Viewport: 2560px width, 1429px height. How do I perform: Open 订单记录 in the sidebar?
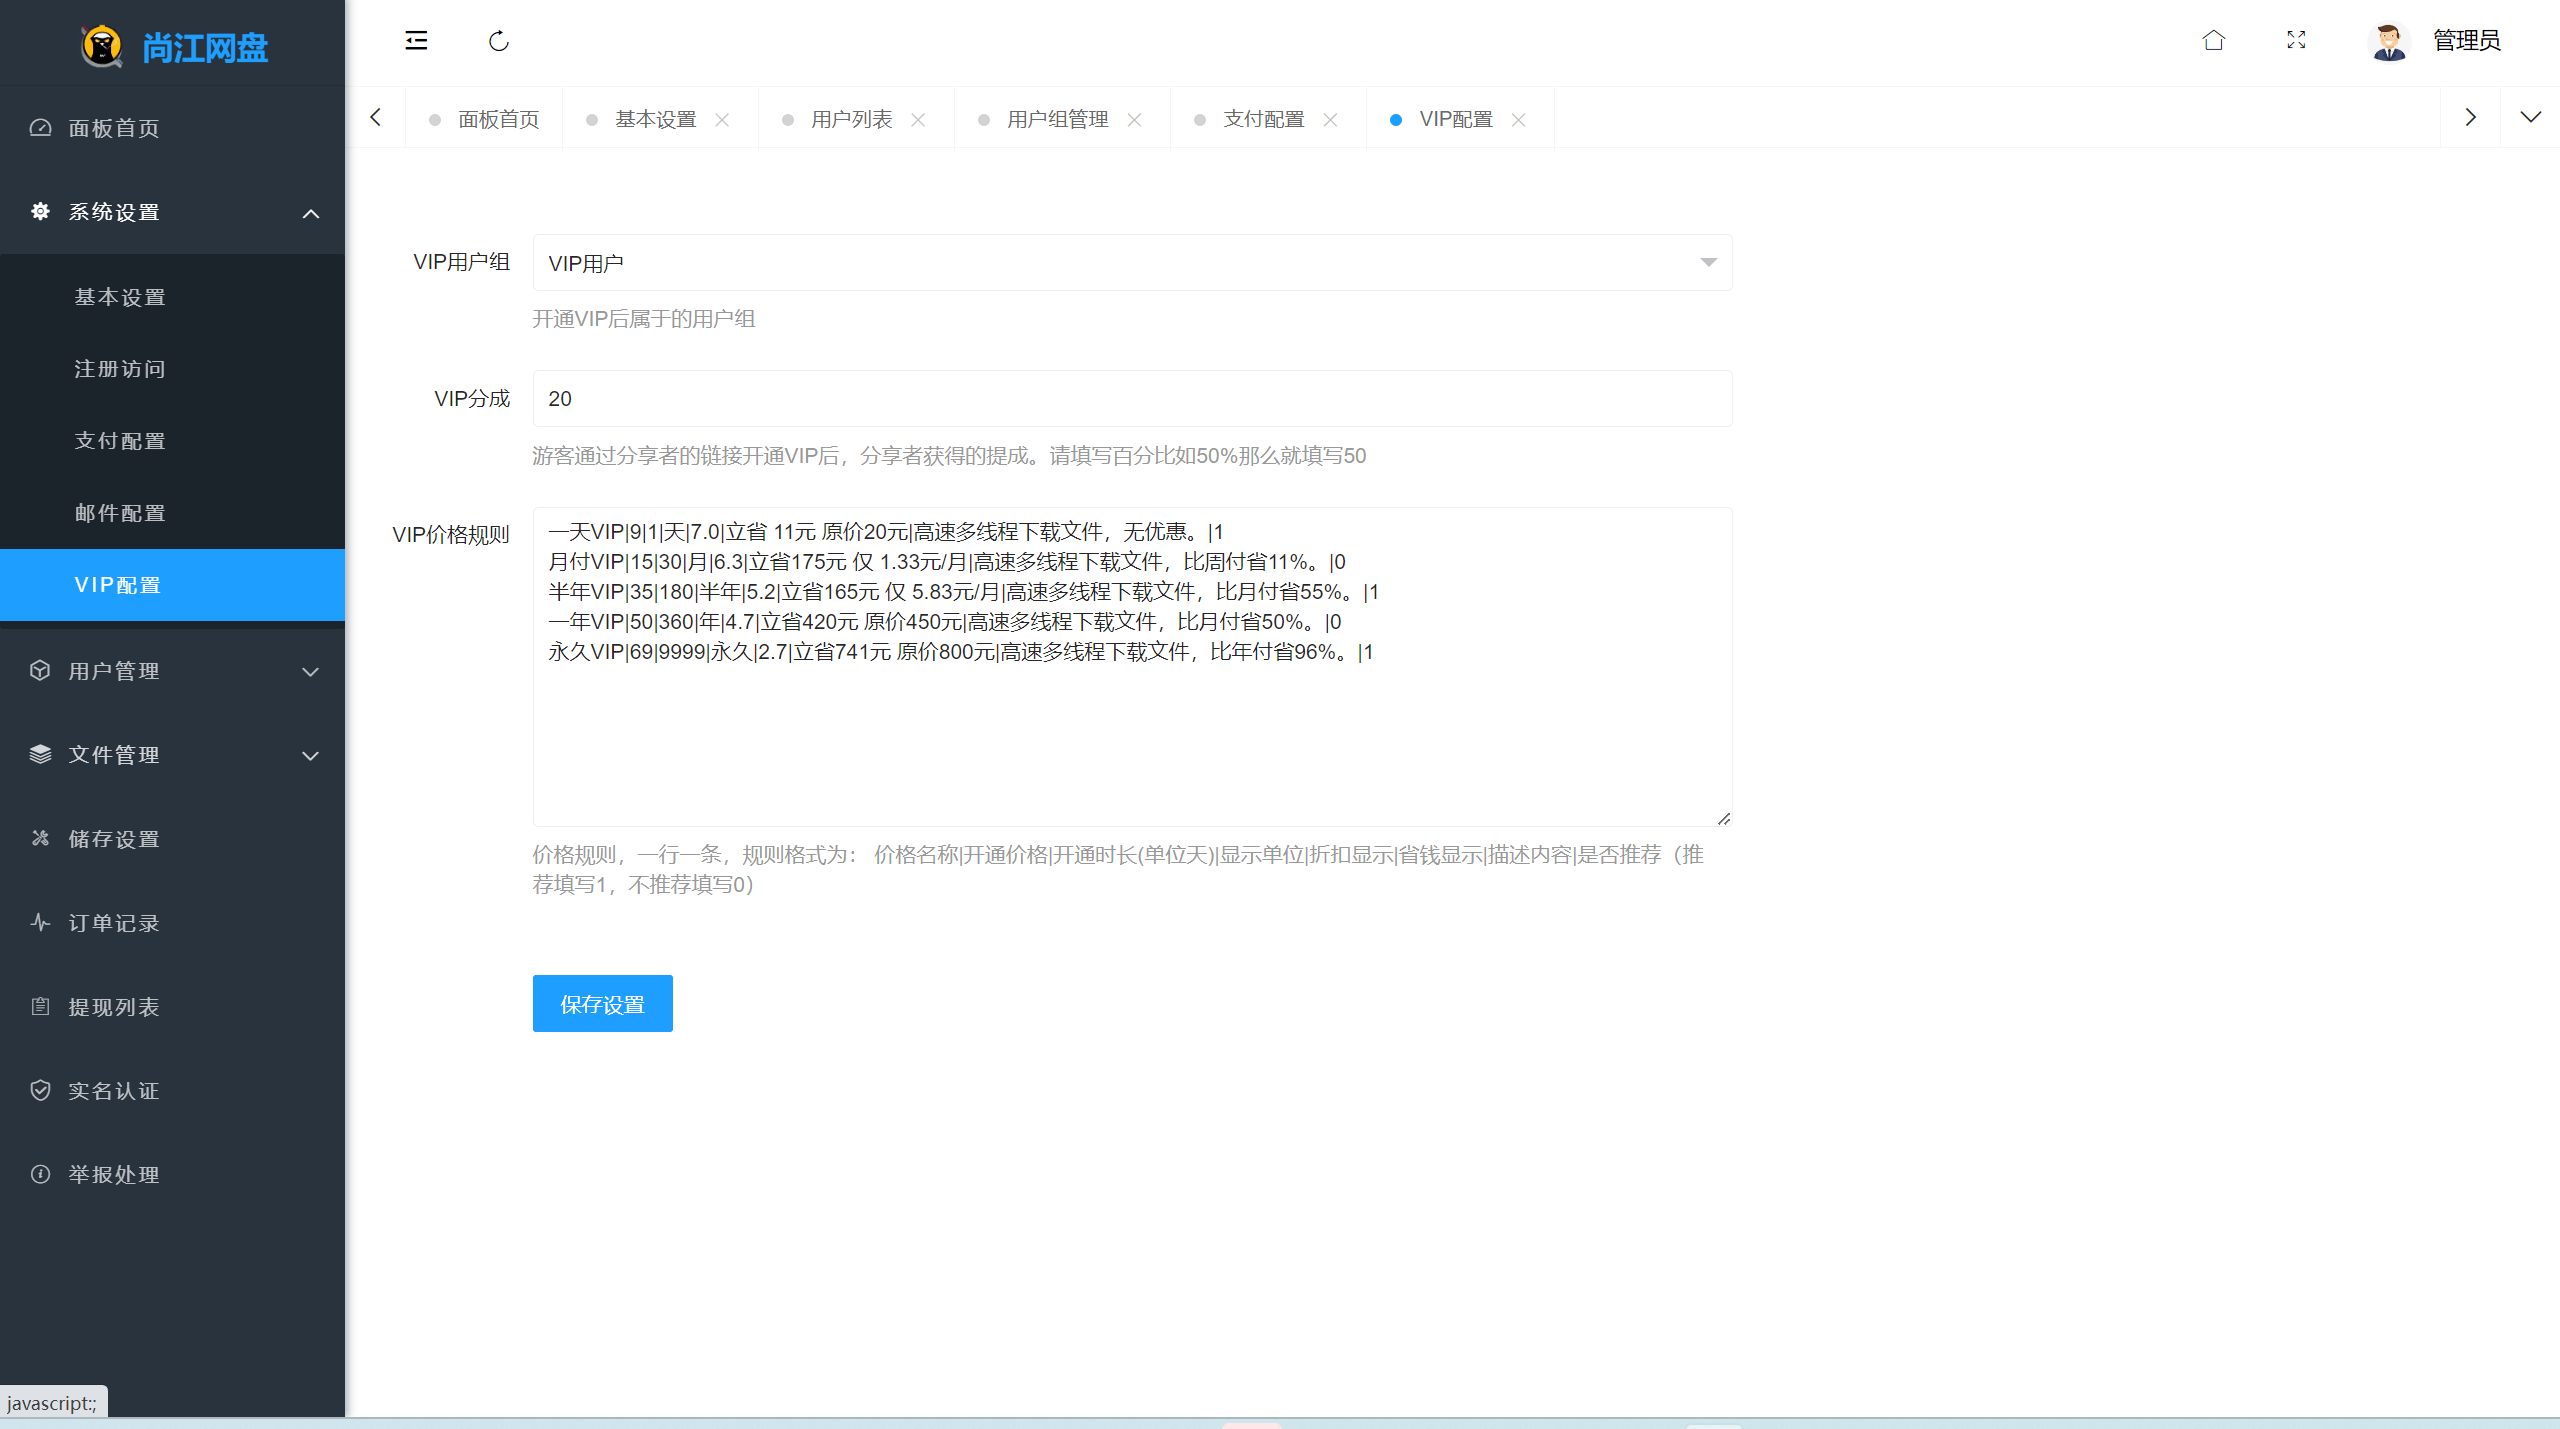coord(172,923)
